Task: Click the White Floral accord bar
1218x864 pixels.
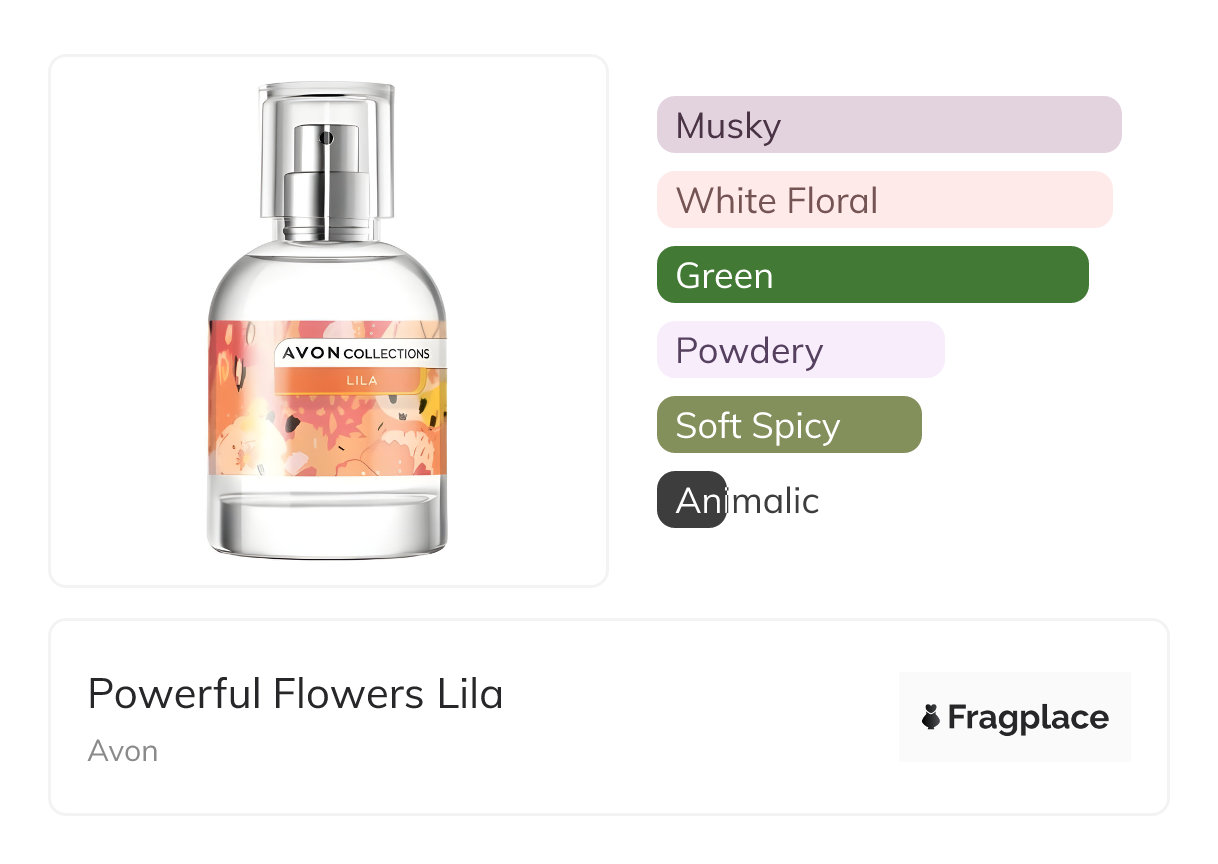Action: (884, 200)
